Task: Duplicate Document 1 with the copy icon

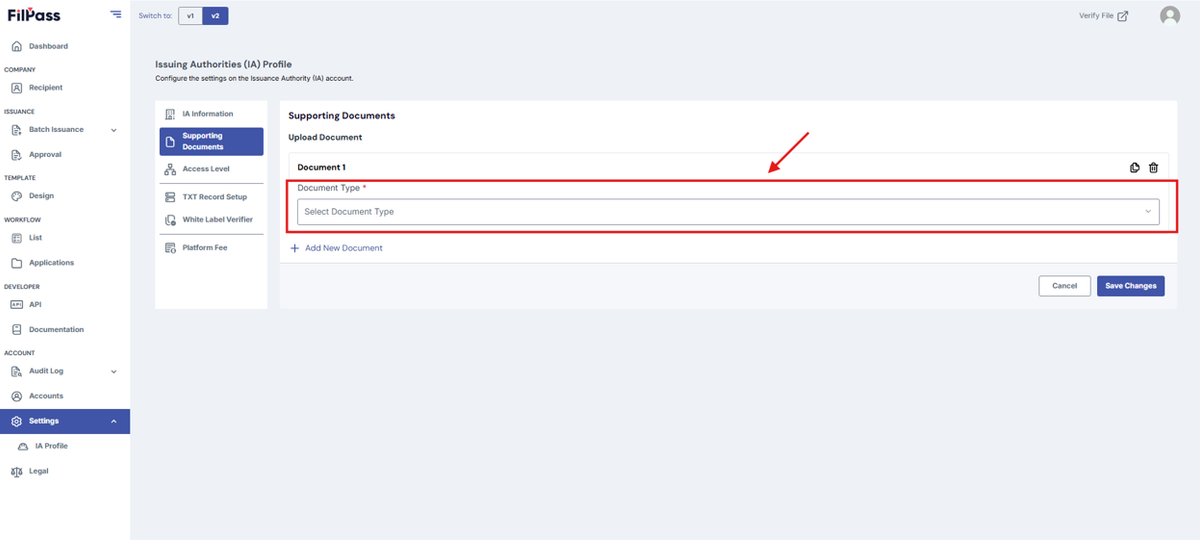Action: coord(1135,168)
